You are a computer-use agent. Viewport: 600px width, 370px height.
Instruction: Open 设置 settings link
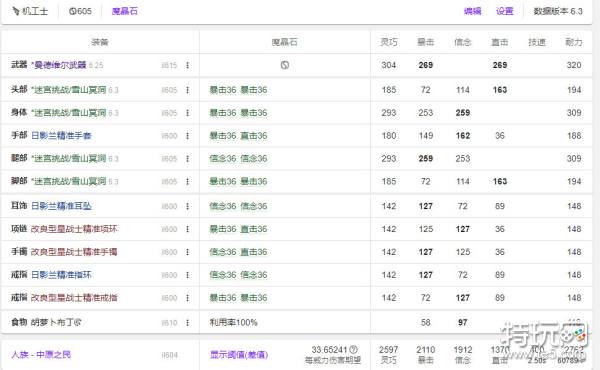pos(504,11)
